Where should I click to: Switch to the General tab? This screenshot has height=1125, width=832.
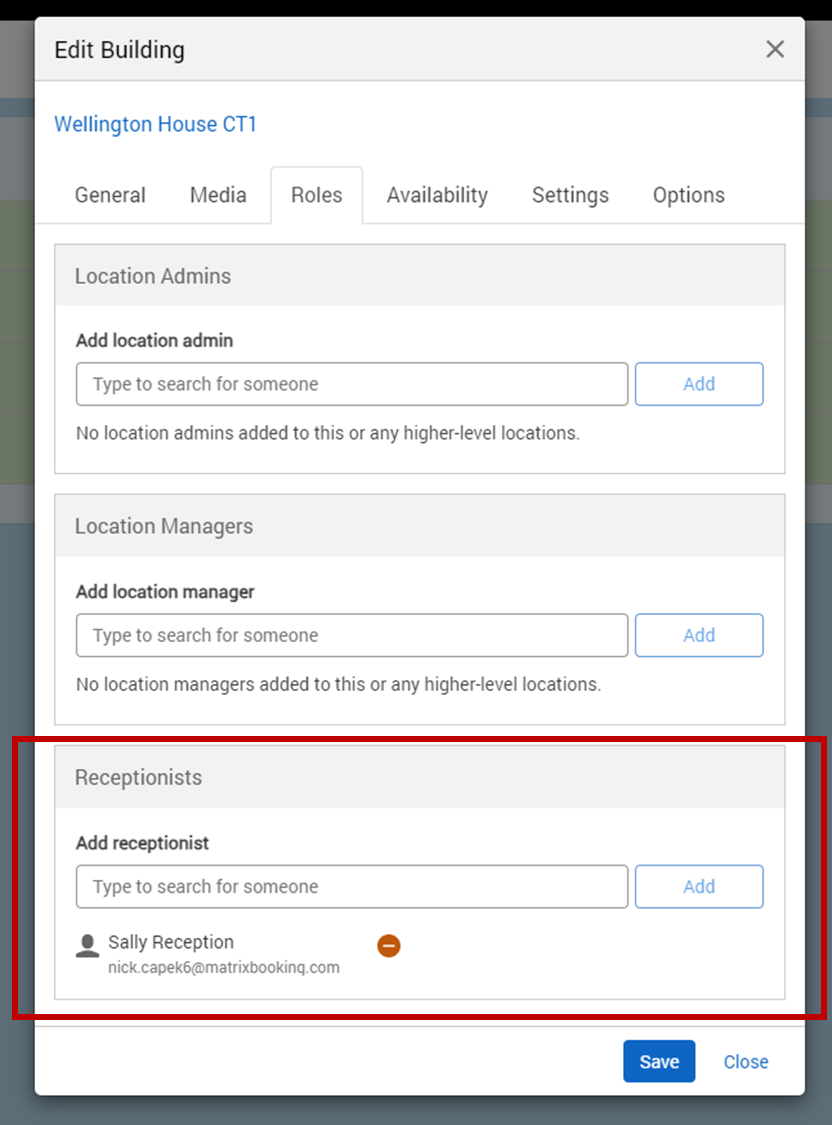tap(110, 195)
